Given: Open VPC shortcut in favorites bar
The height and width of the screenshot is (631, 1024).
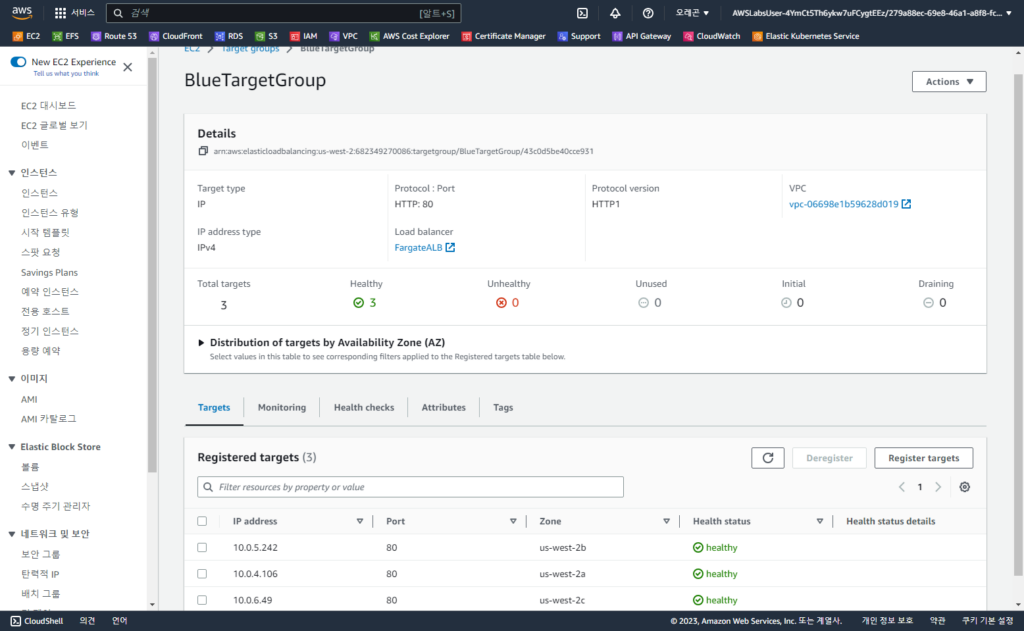Looking at the screenshot, I should click(344, 36).
